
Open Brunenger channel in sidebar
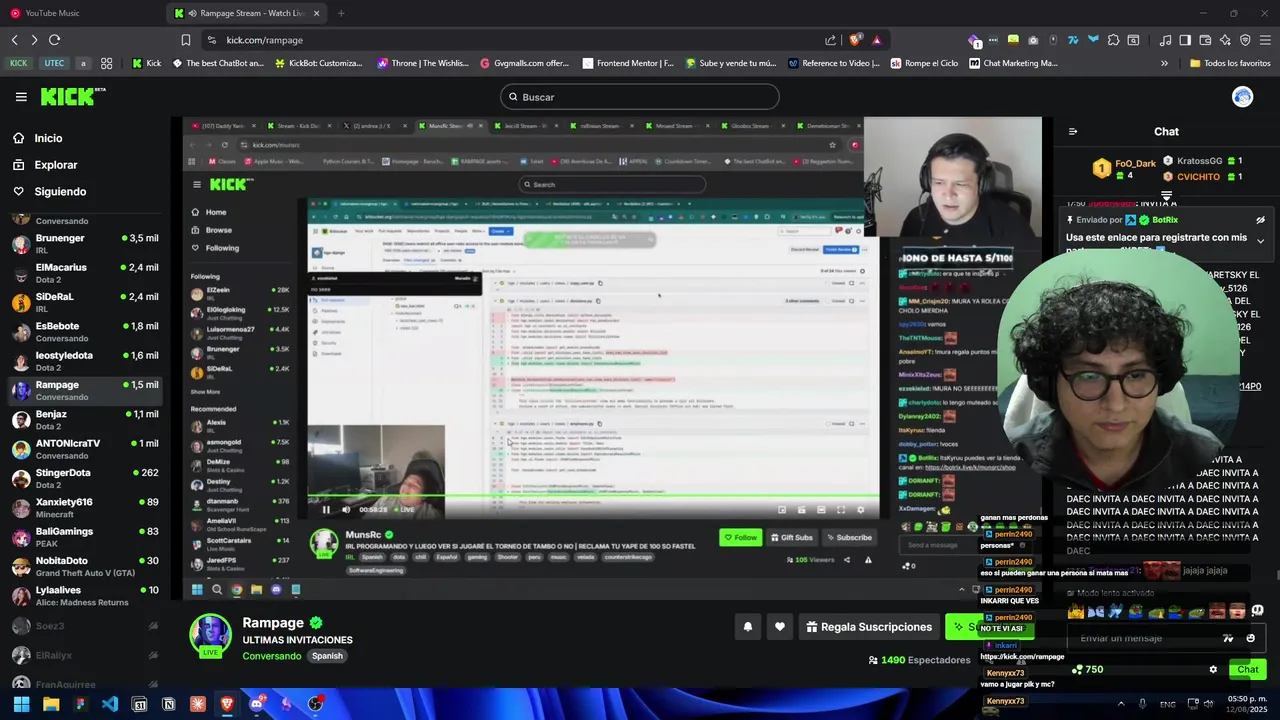tap(84, 244)
